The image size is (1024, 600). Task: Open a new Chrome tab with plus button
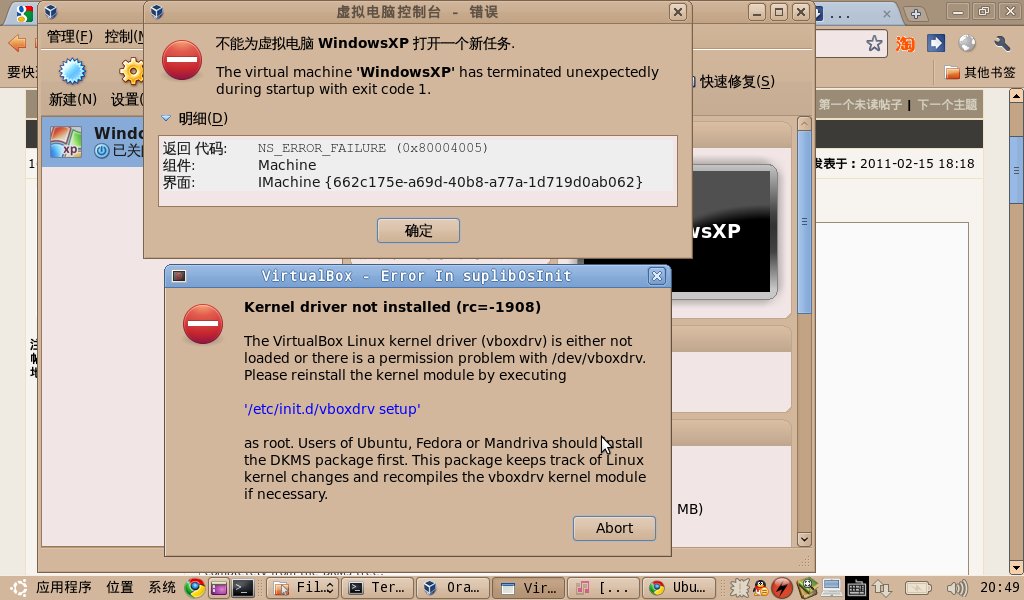point(916,14)
